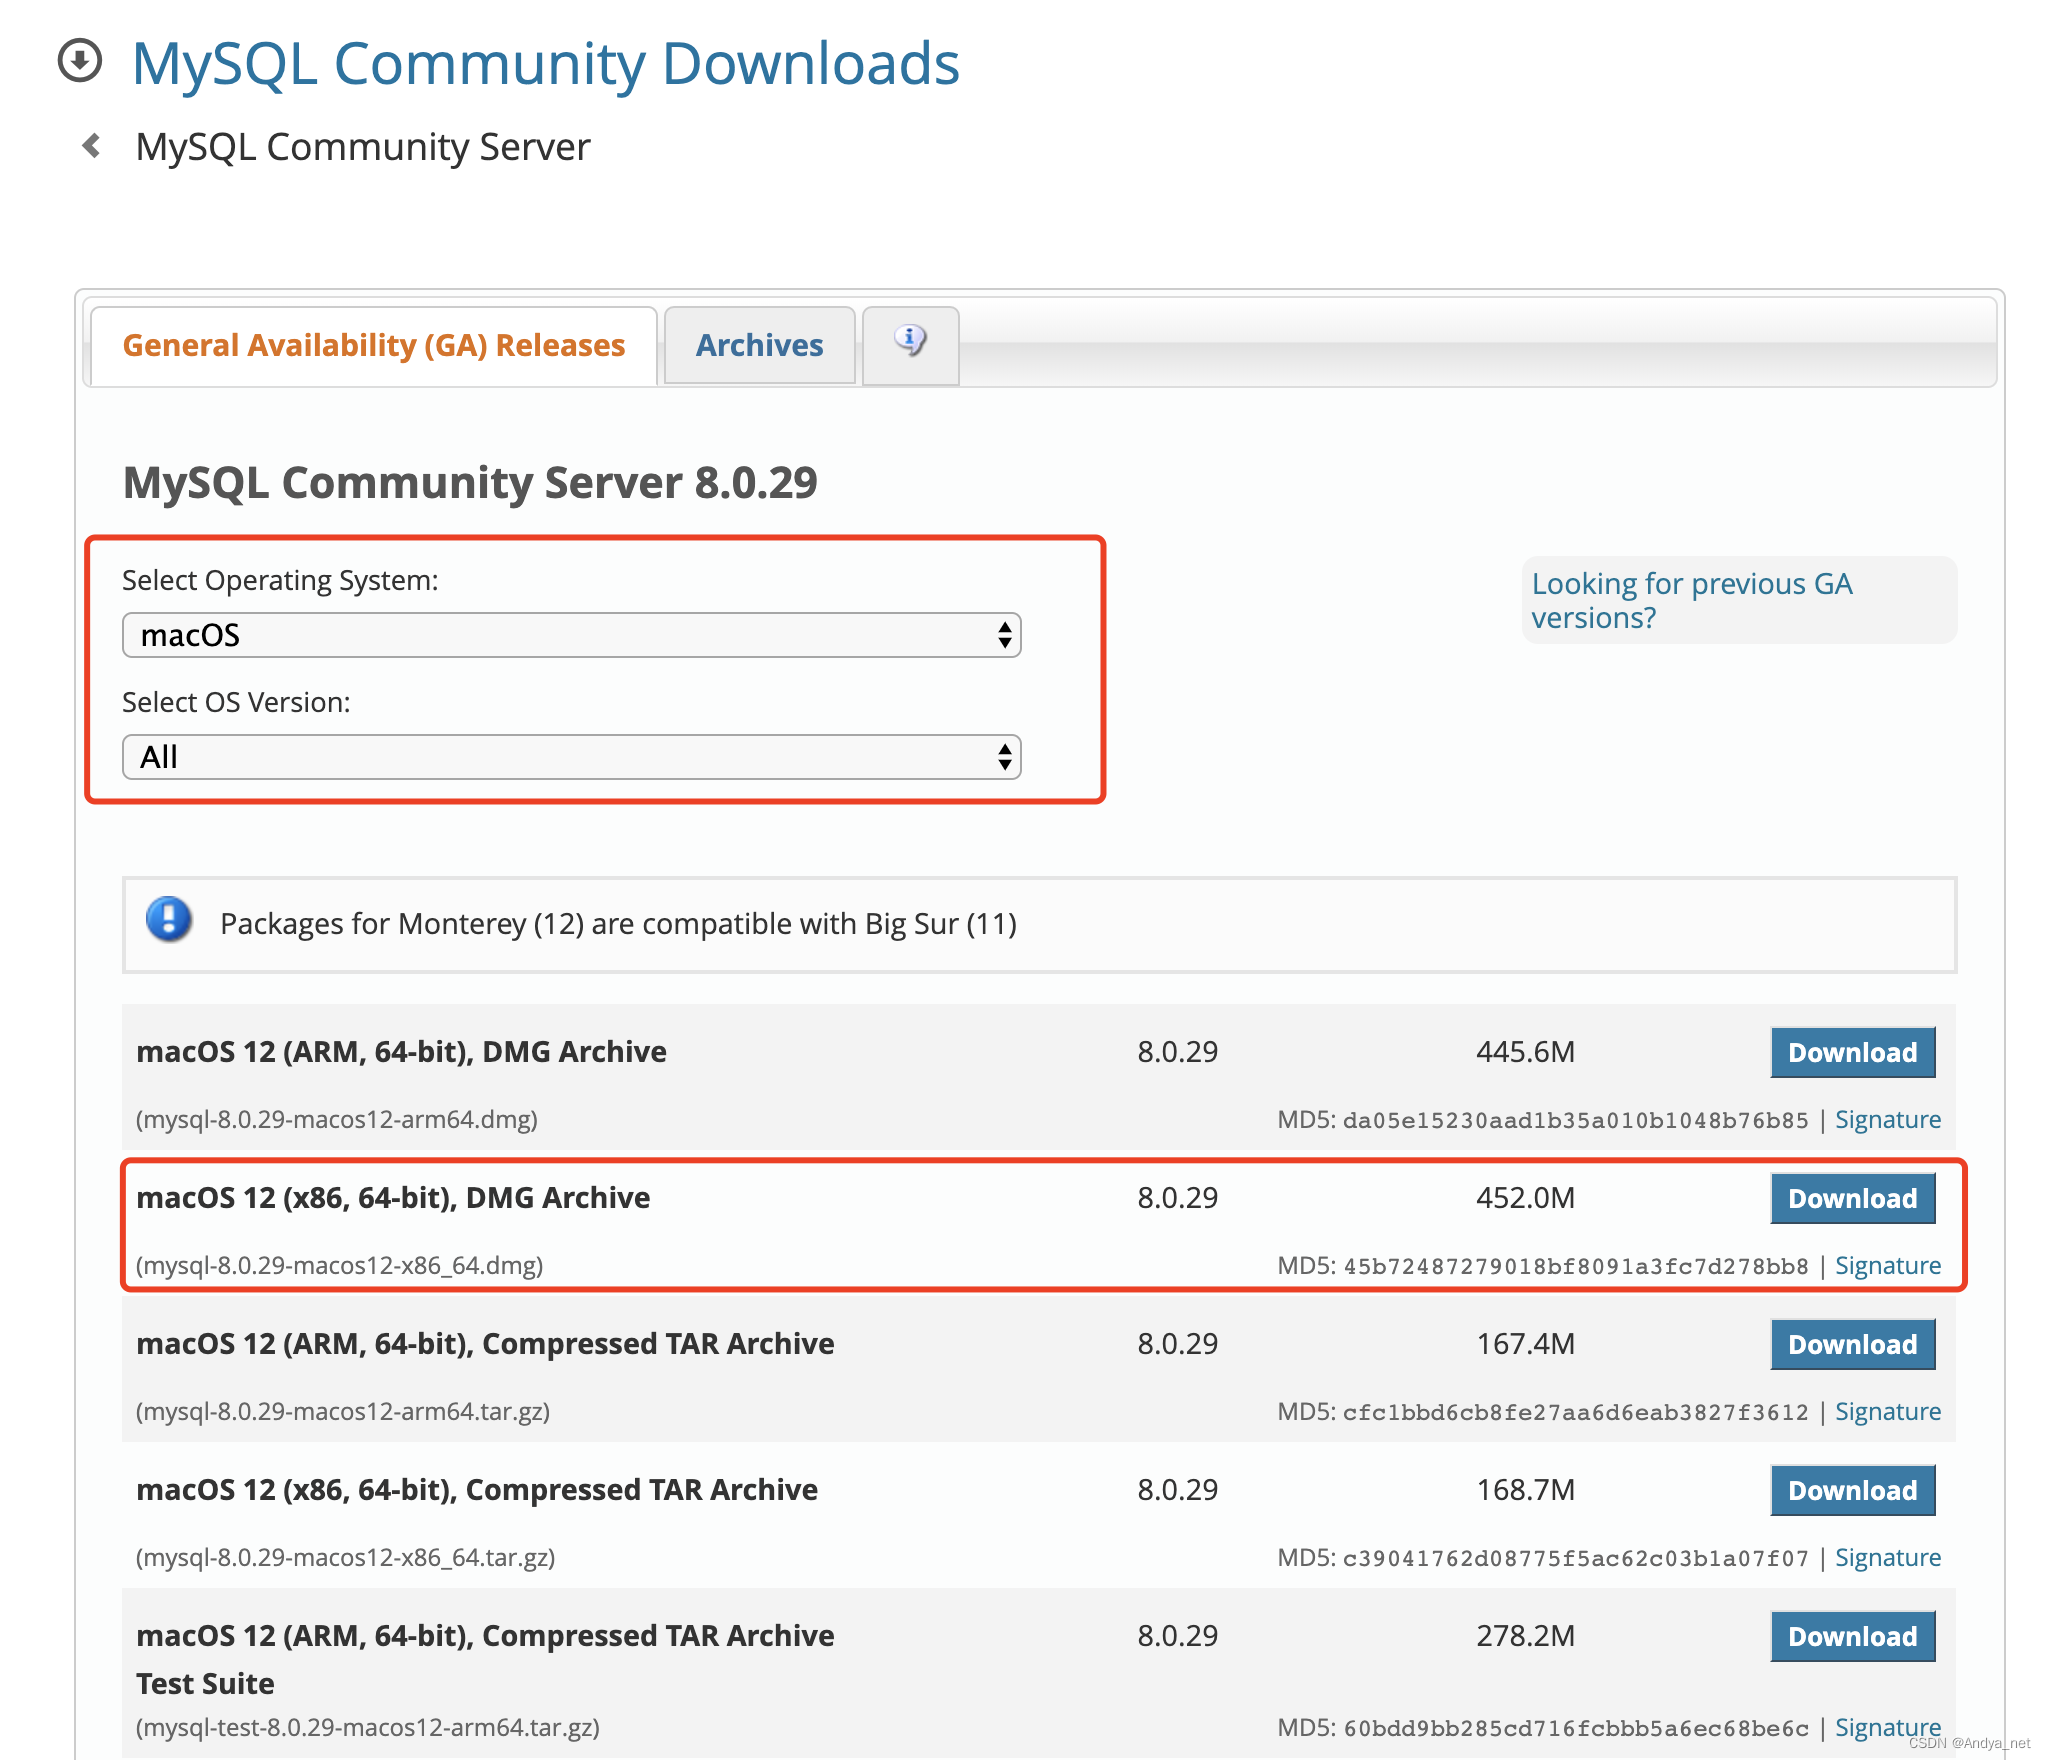Open Signature link for macos12-x86_64.tar.gz
This screenshot has height=1760, width=2046.
(x=1887, y=1557)
